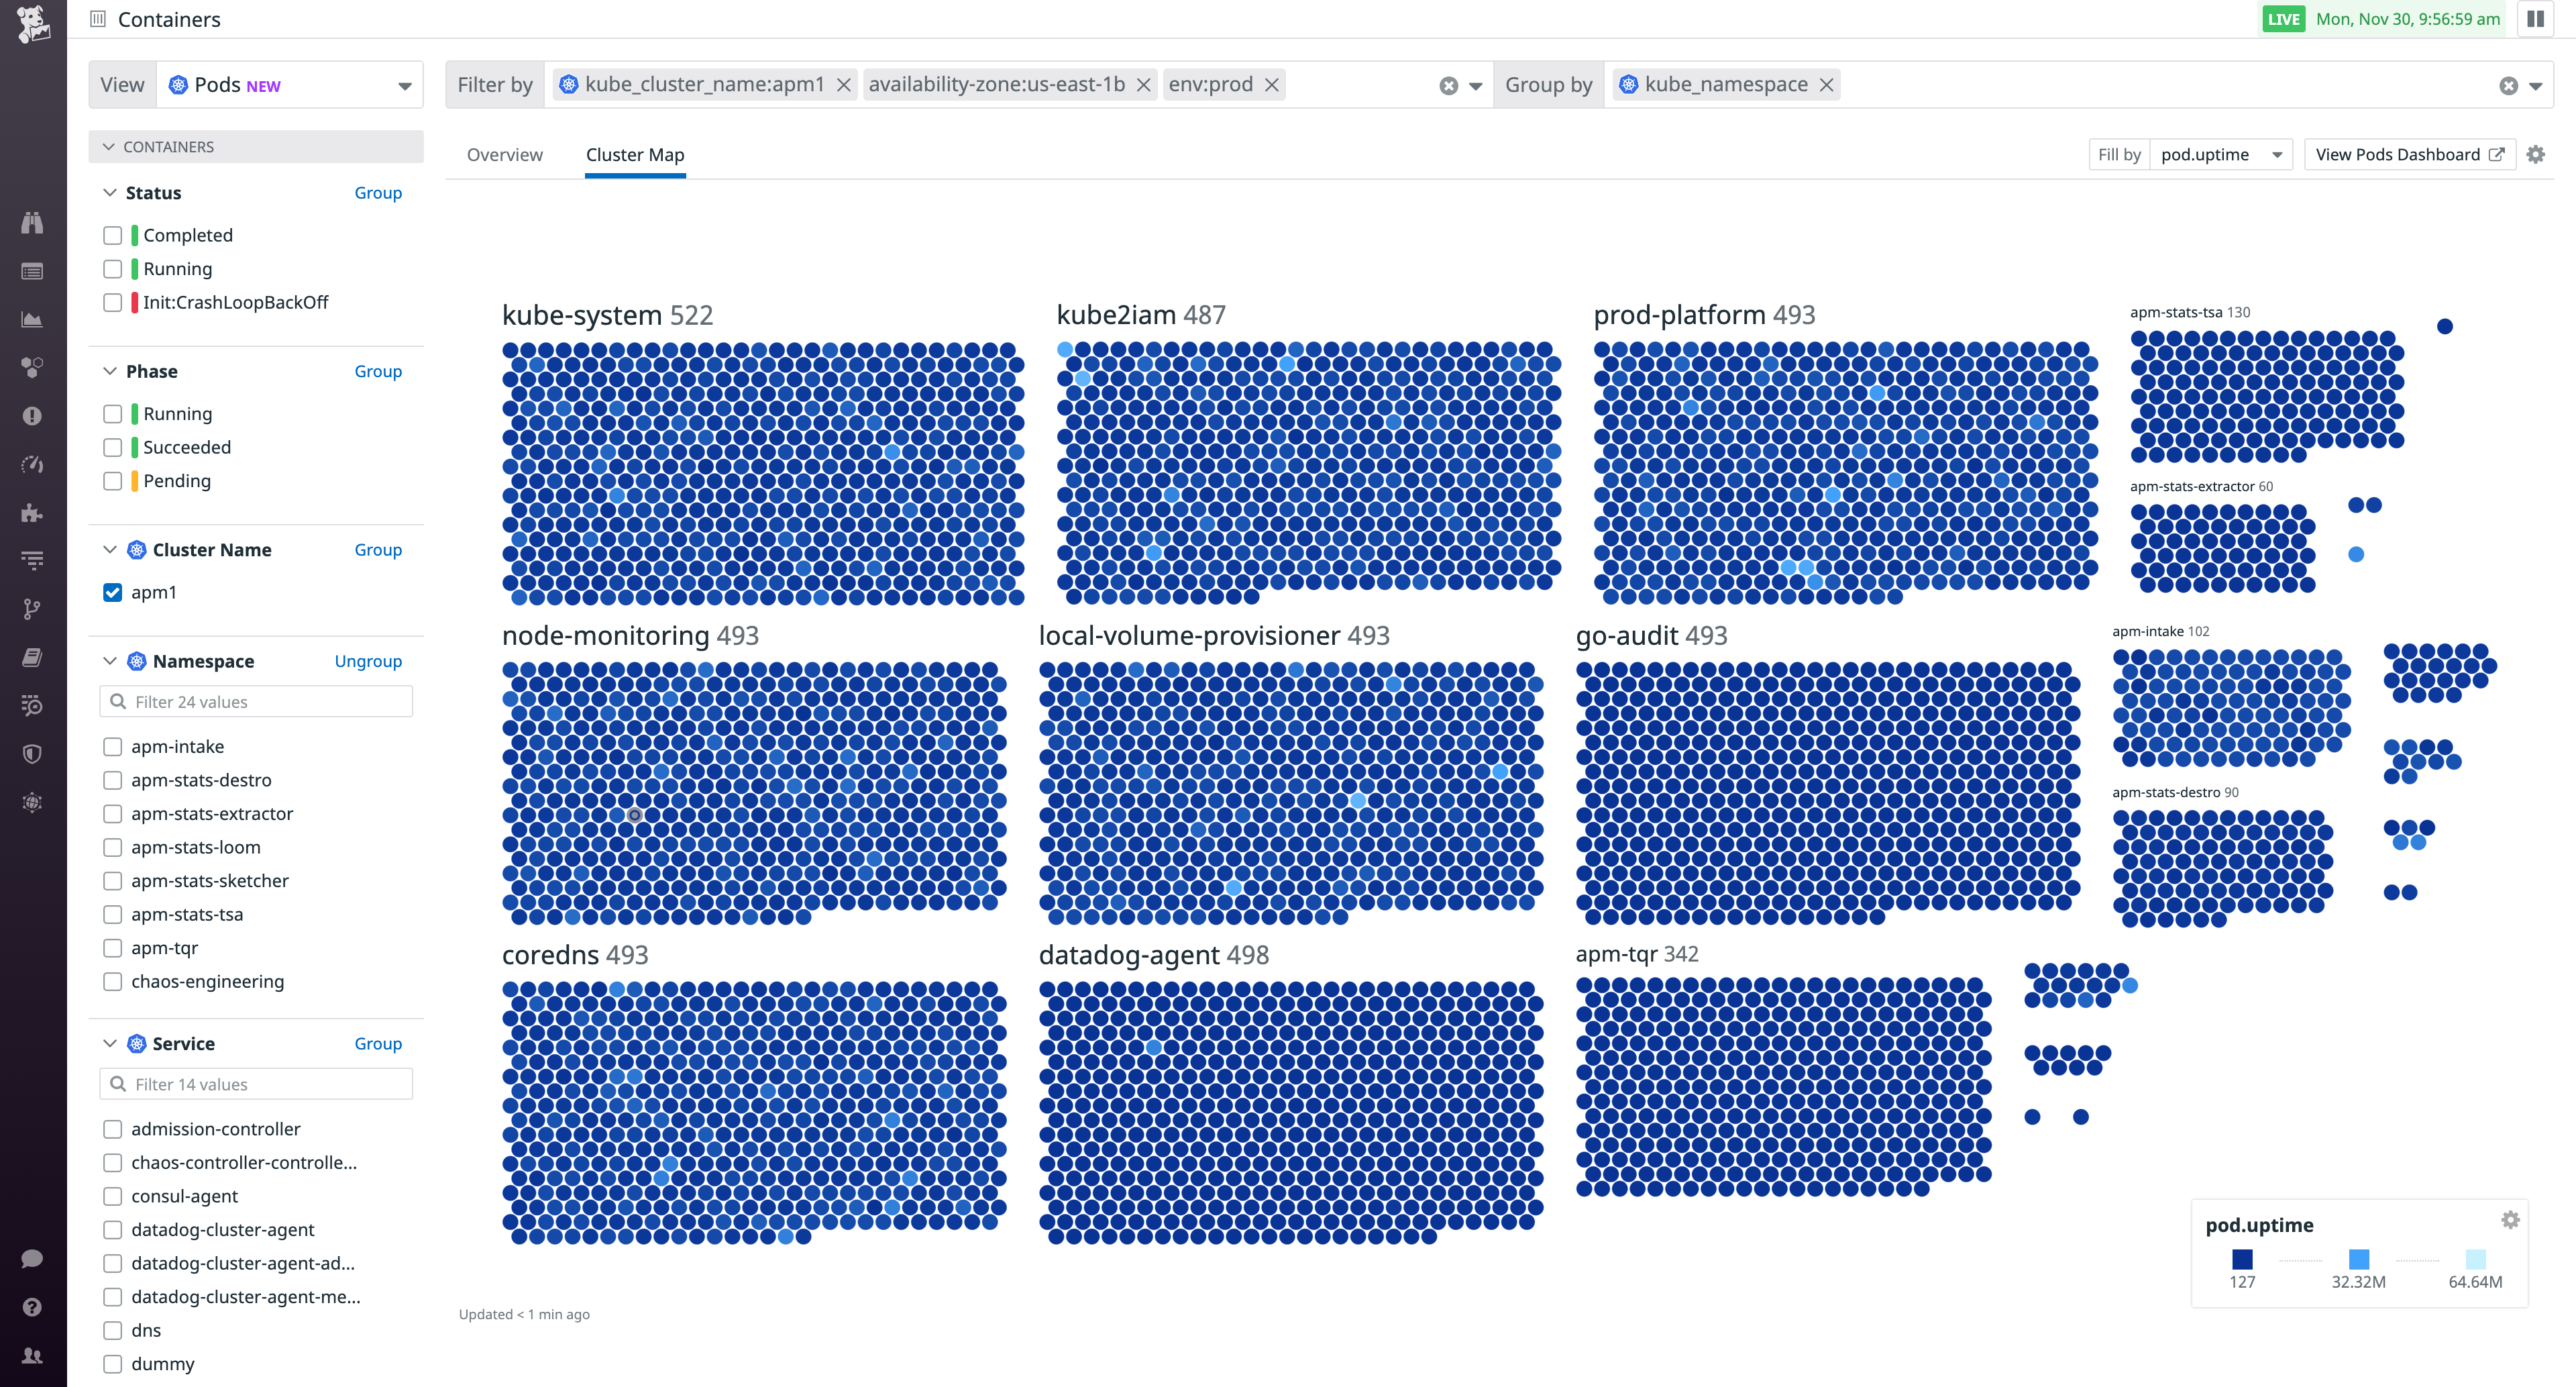
Task: Click Ungroup next to Namespace
Action: pyautogui.click(x=368, y=661)
